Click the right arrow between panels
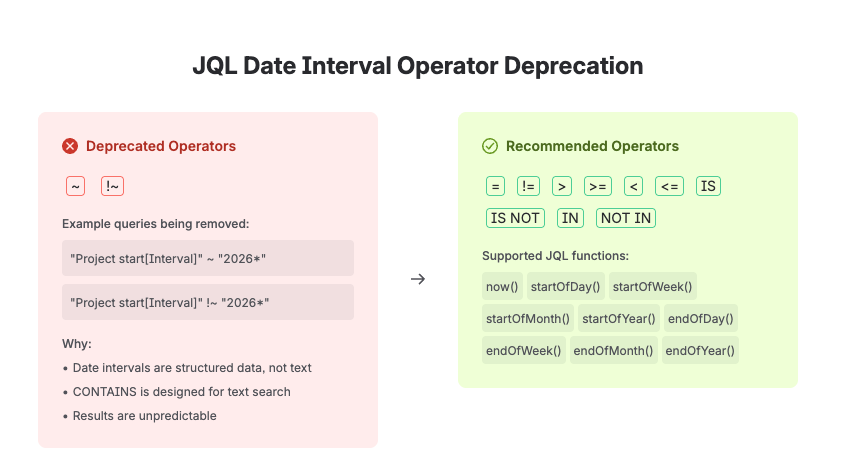The height and width of the screenshot is (469, 843). coord(418,279)
